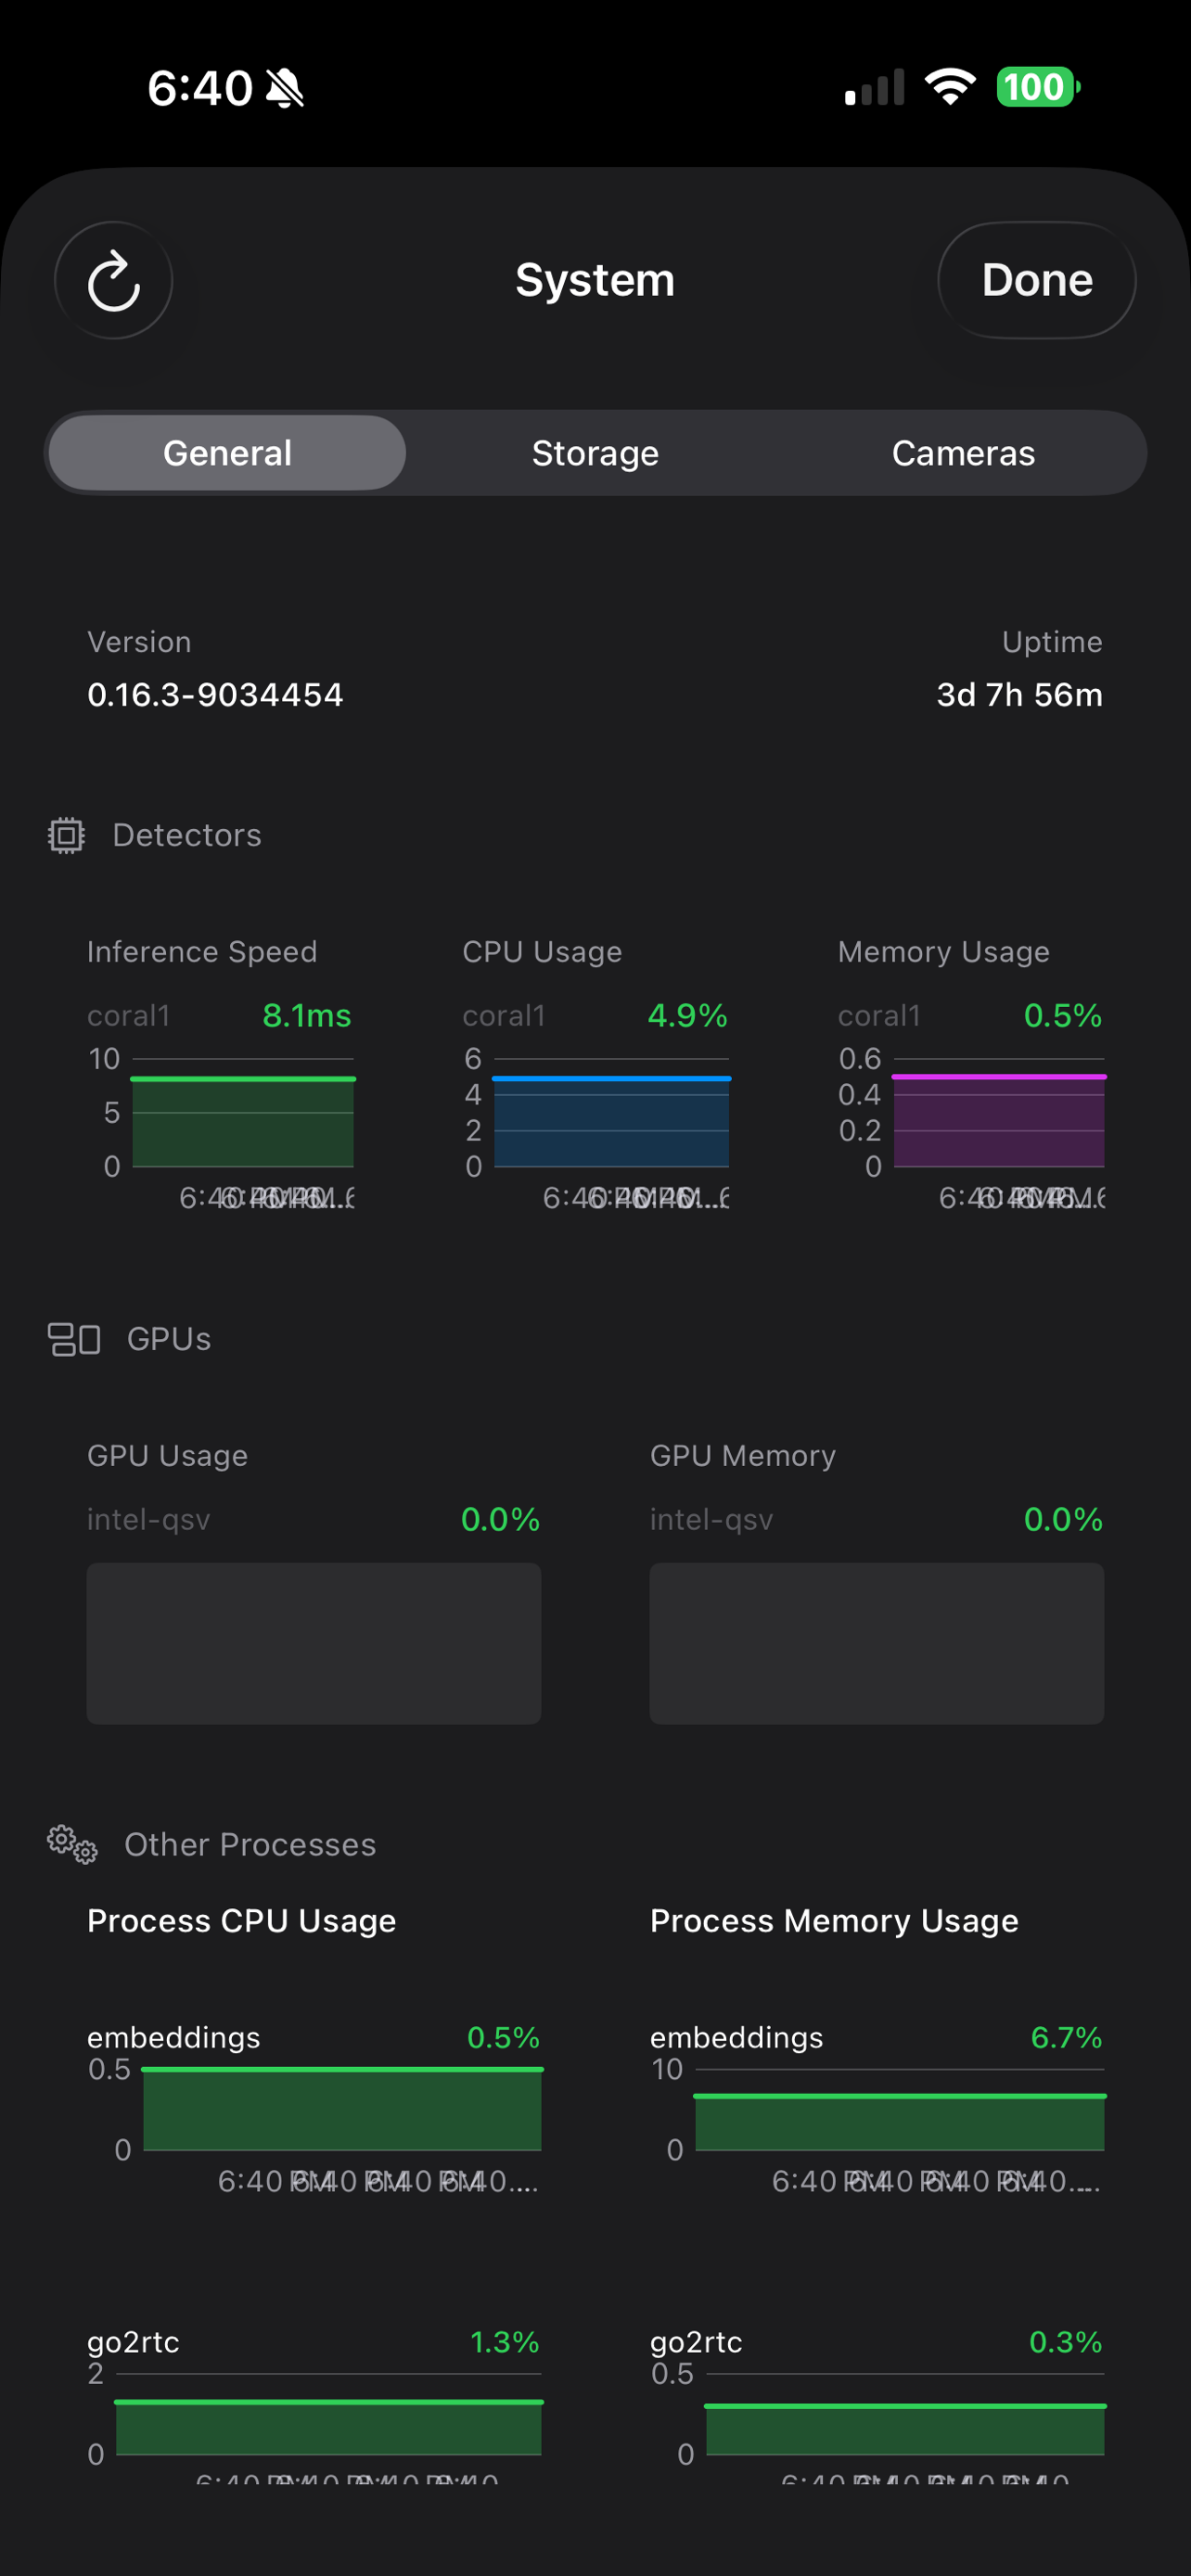The height and width of the screenshot is (2576, 1191).
Task: Click the go2rtc memory usage graph
Action: pos(905,2430)
